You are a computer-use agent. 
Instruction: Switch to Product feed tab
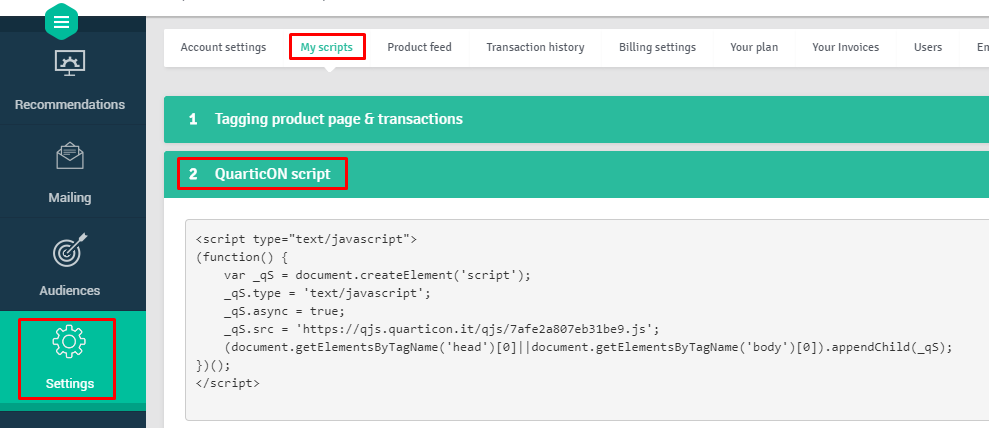pyautogui.click(x=419, y=47)
